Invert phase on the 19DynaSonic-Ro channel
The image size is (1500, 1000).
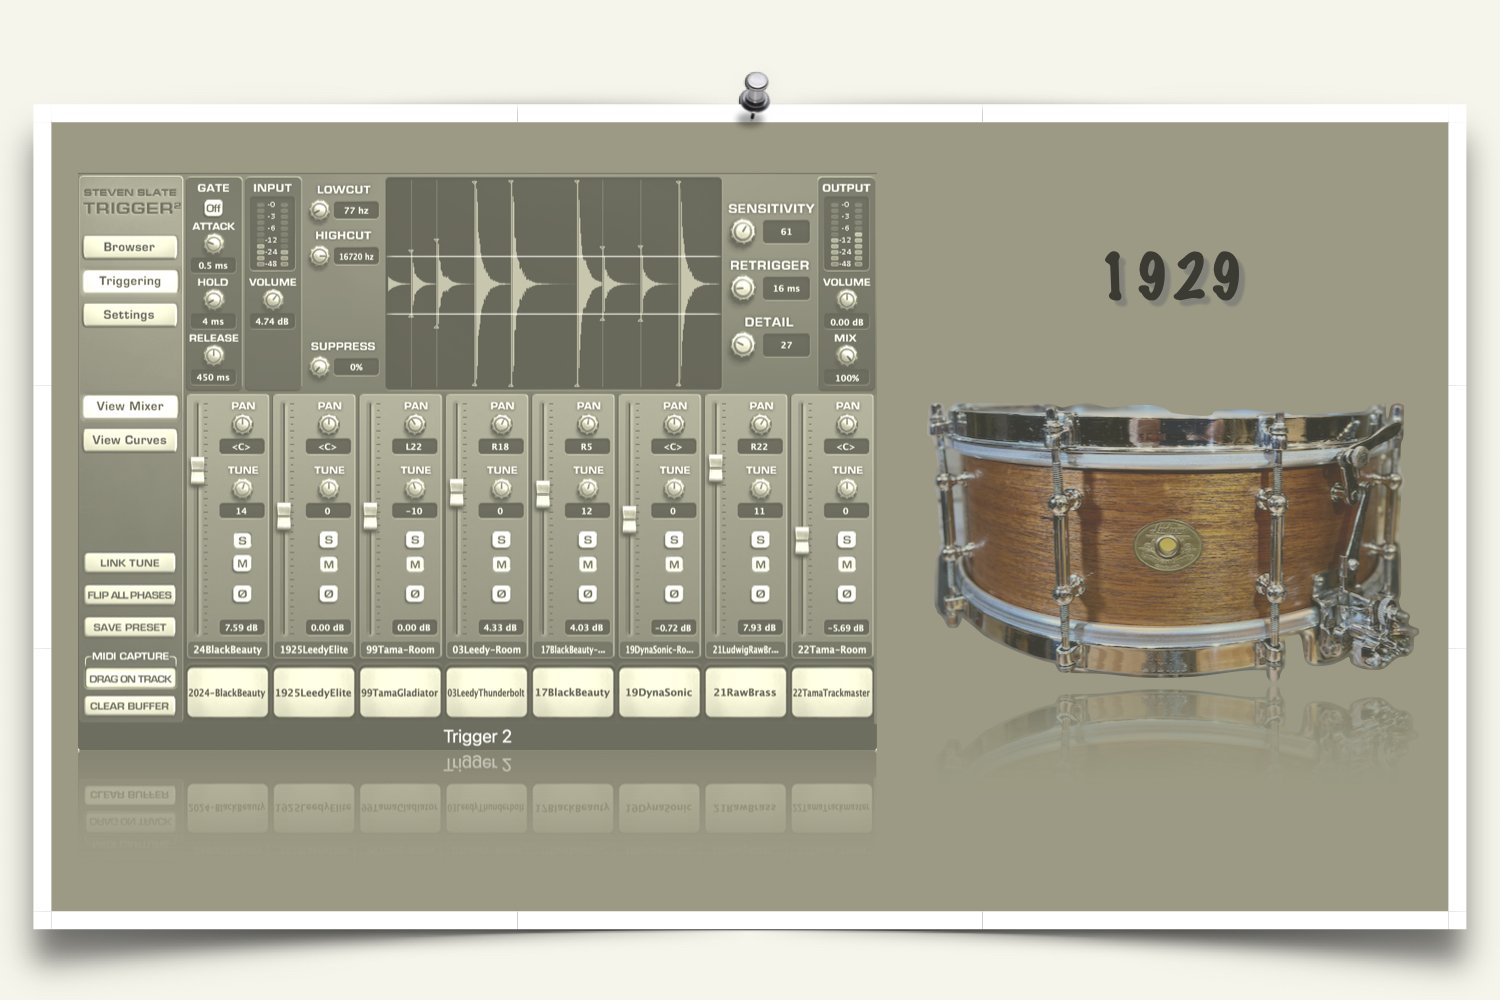pyautogui.click(x=674, y=594)
